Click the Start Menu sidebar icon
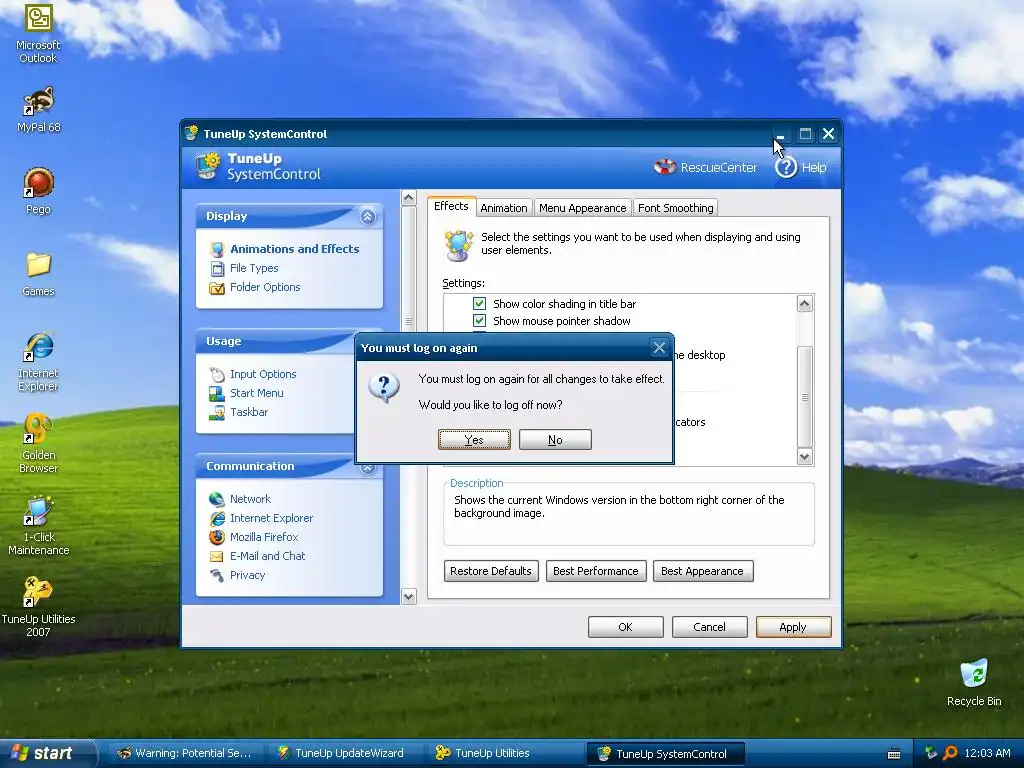This screenshot has width=1024, height=768. [x=217, y=393]
